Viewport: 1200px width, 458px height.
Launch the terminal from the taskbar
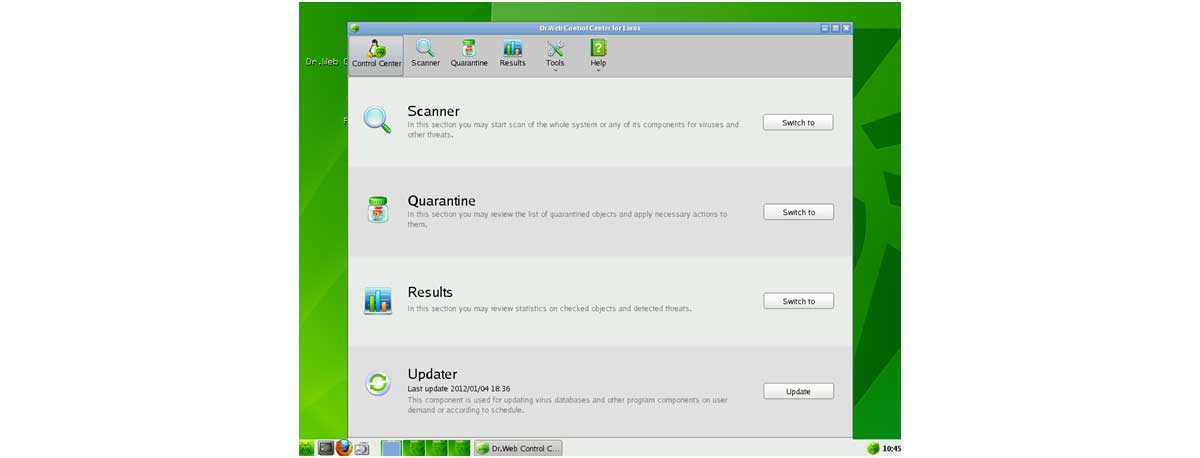[x=325, y=448]
